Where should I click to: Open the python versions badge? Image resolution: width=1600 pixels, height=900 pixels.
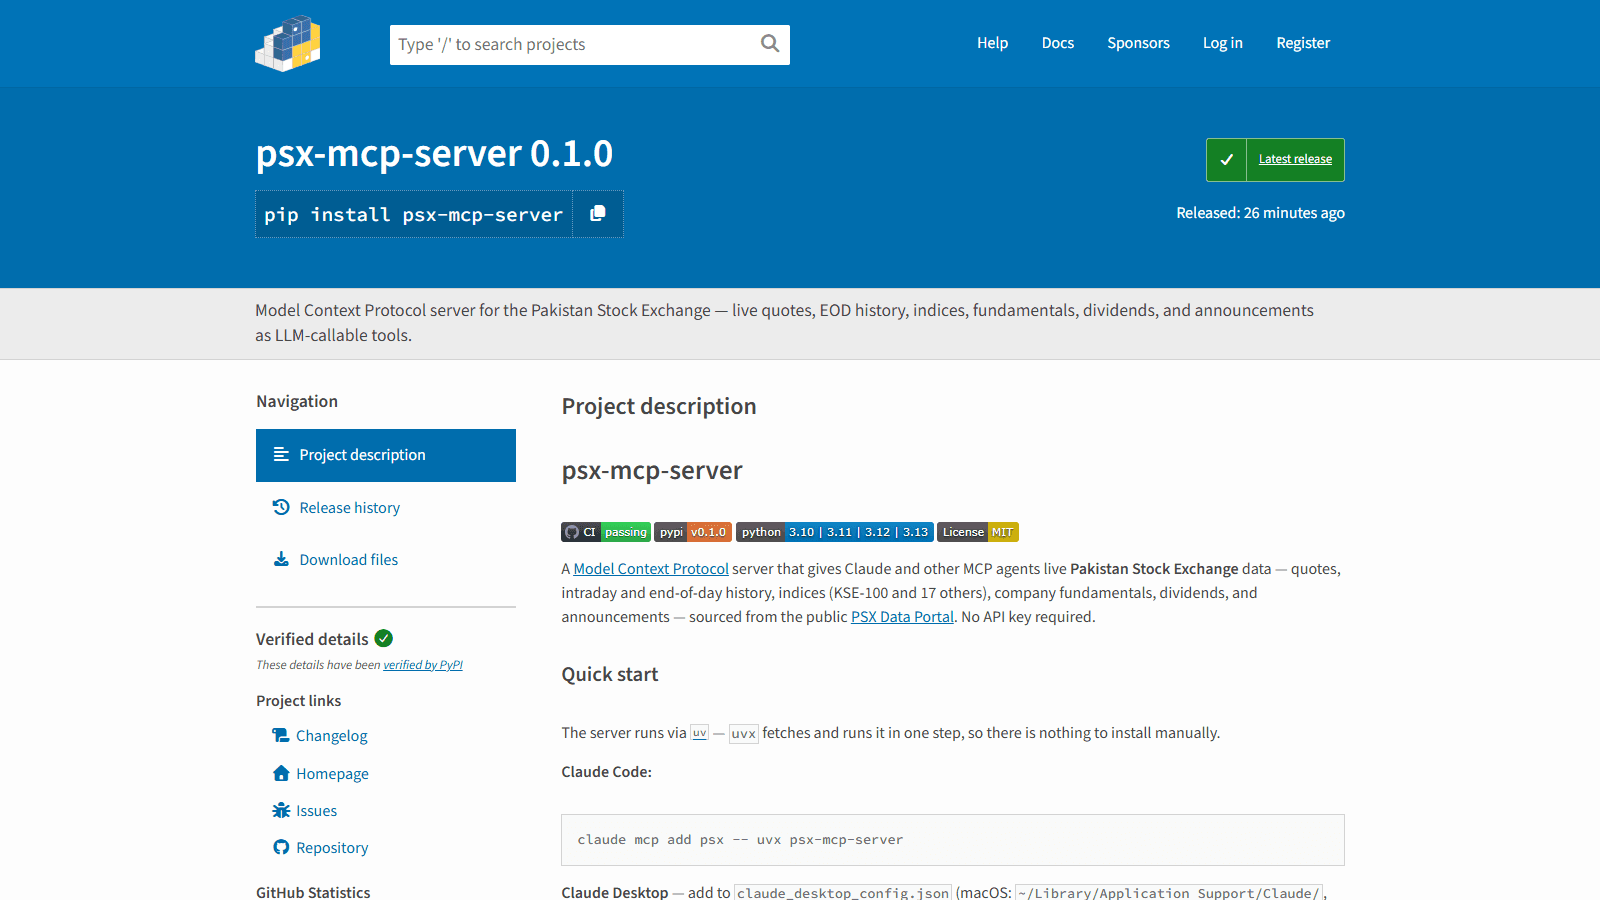pos(835,532)
